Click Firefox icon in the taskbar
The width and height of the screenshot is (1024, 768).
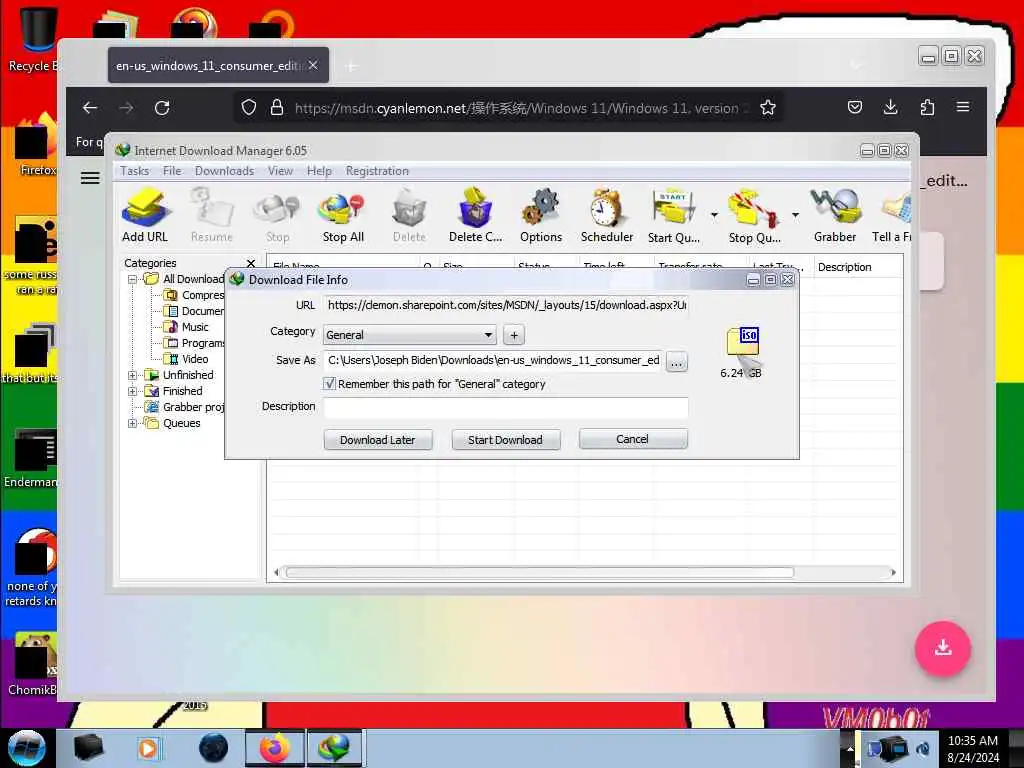[275, 748]
